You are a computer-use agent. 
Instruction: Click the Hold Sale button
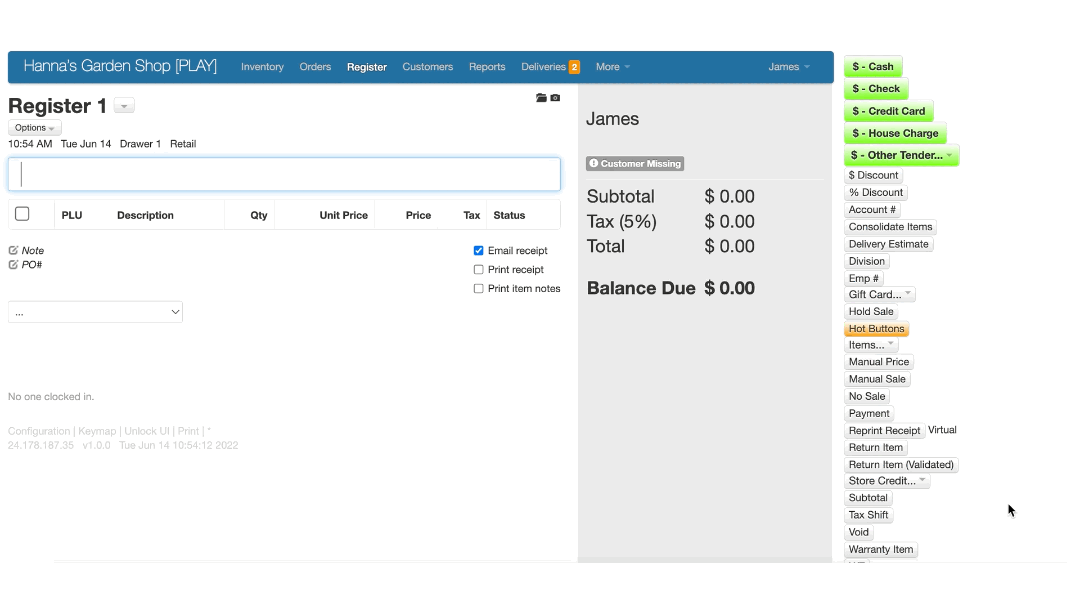[871, 312]
